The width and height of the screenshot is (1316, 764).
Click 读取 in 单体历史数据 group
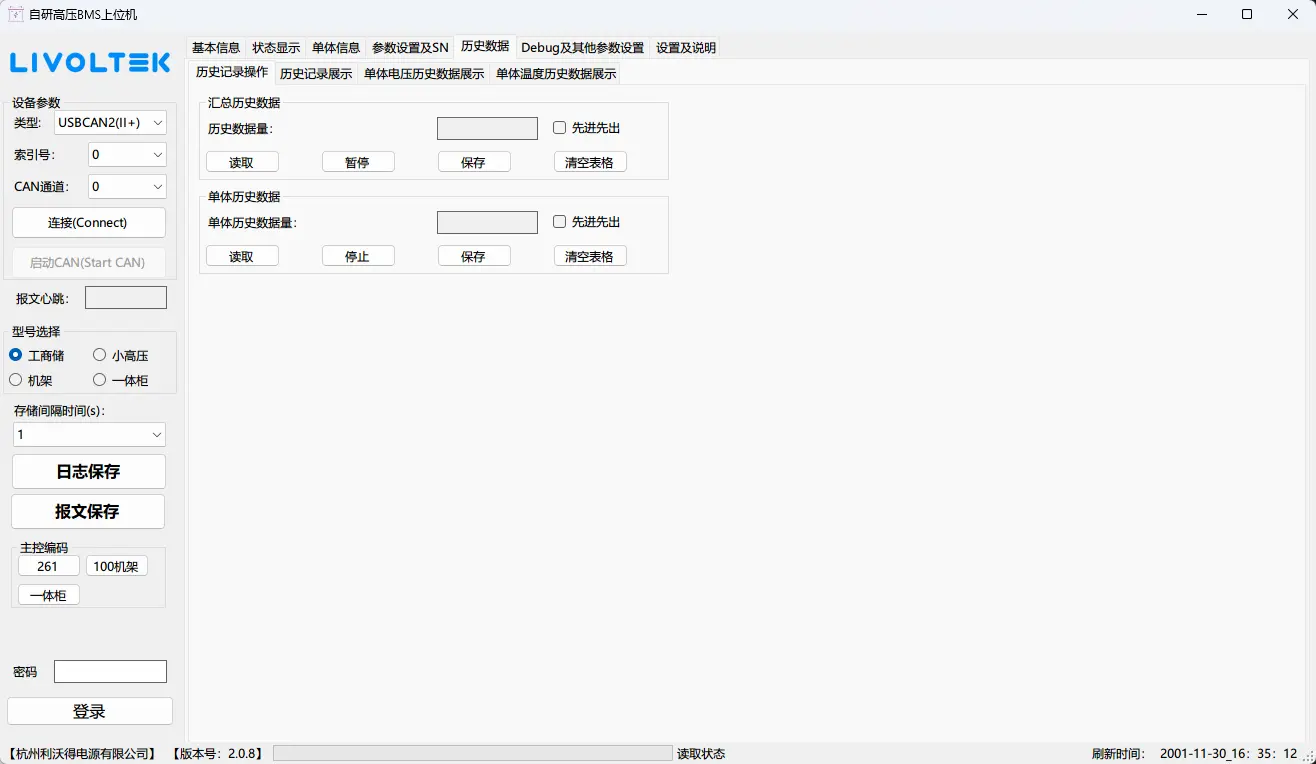[242, 256]
